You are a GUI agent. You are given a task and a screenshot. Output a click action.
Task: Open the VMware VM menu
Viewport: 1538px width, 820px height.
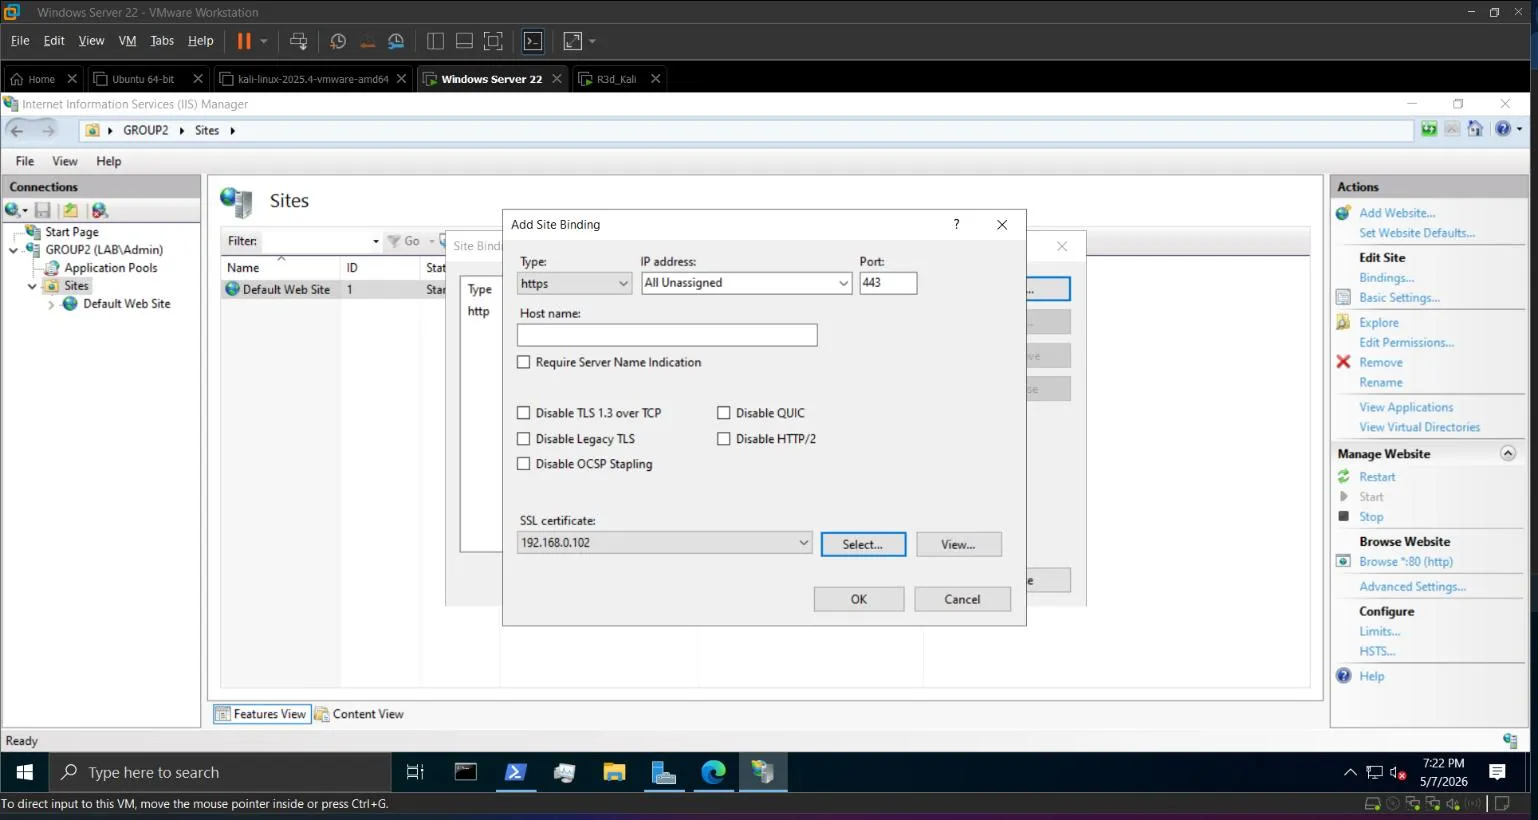tap(127, 41)
